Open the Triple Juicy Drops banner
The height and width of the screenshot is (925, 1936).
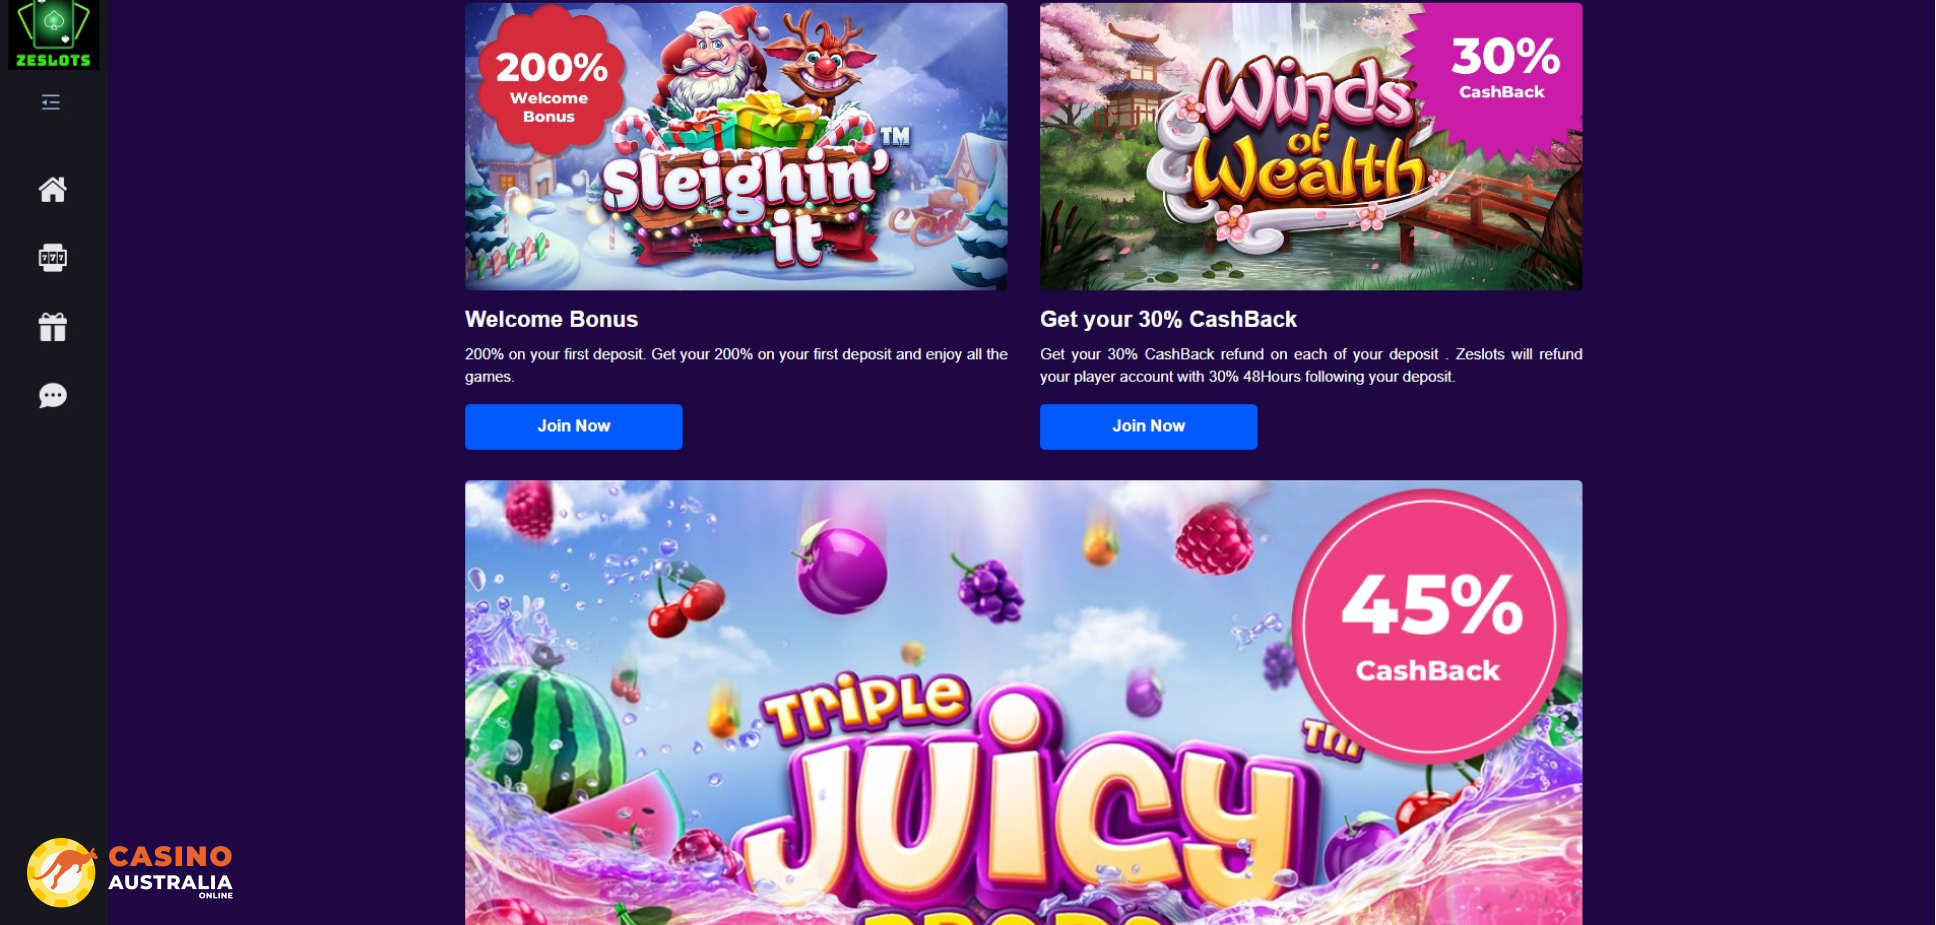coord(1024,703)
